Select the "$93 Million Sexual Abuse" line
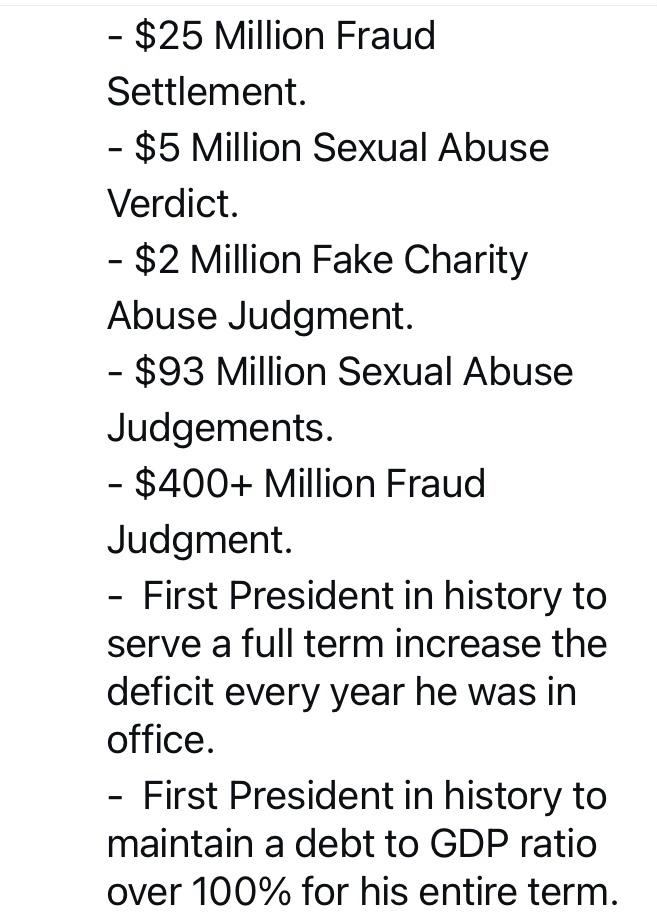 coord(340,372)
